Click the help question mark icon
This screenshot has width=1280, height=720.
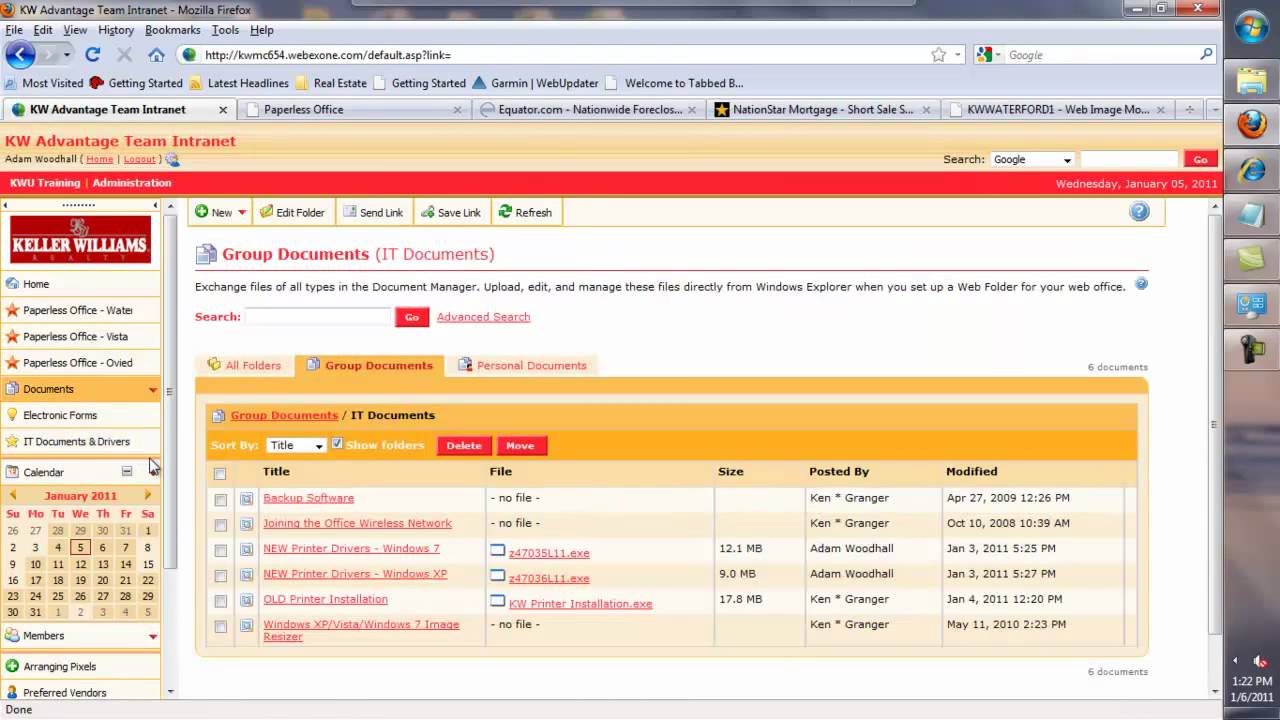(x=1139, y=212)
